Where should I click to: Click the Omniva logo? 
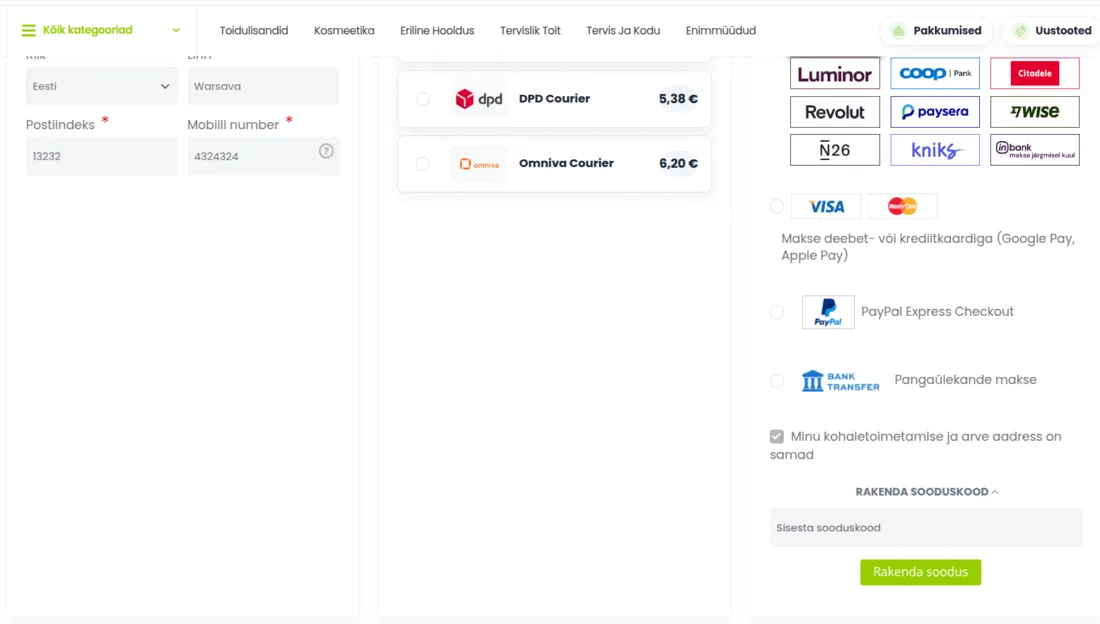[478, 164]
